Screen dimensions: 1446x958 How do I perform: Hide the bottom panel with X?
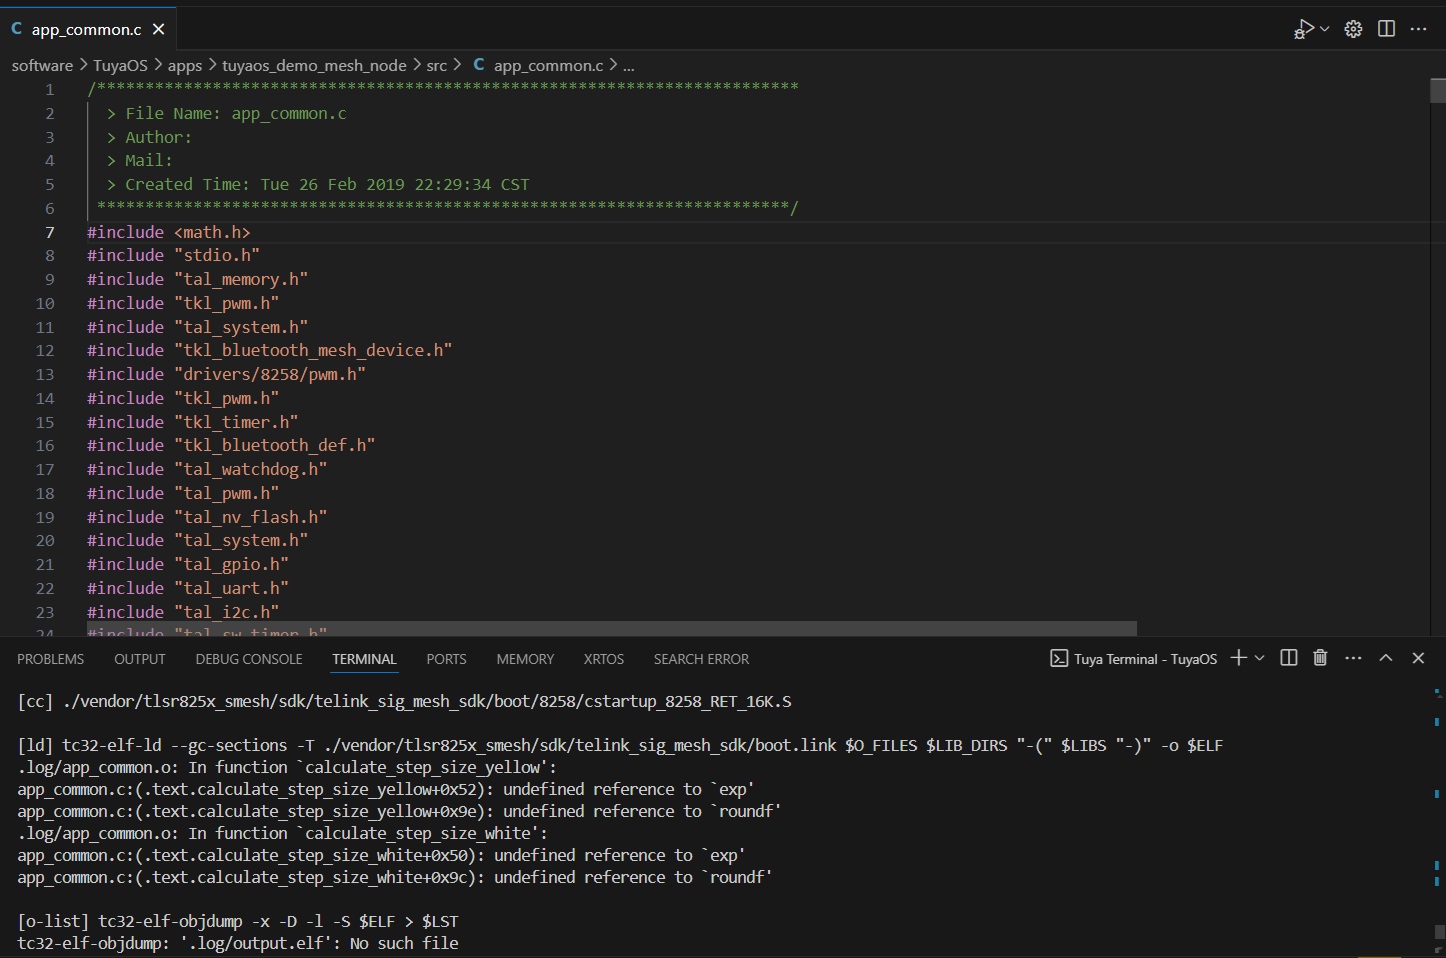1418,658
